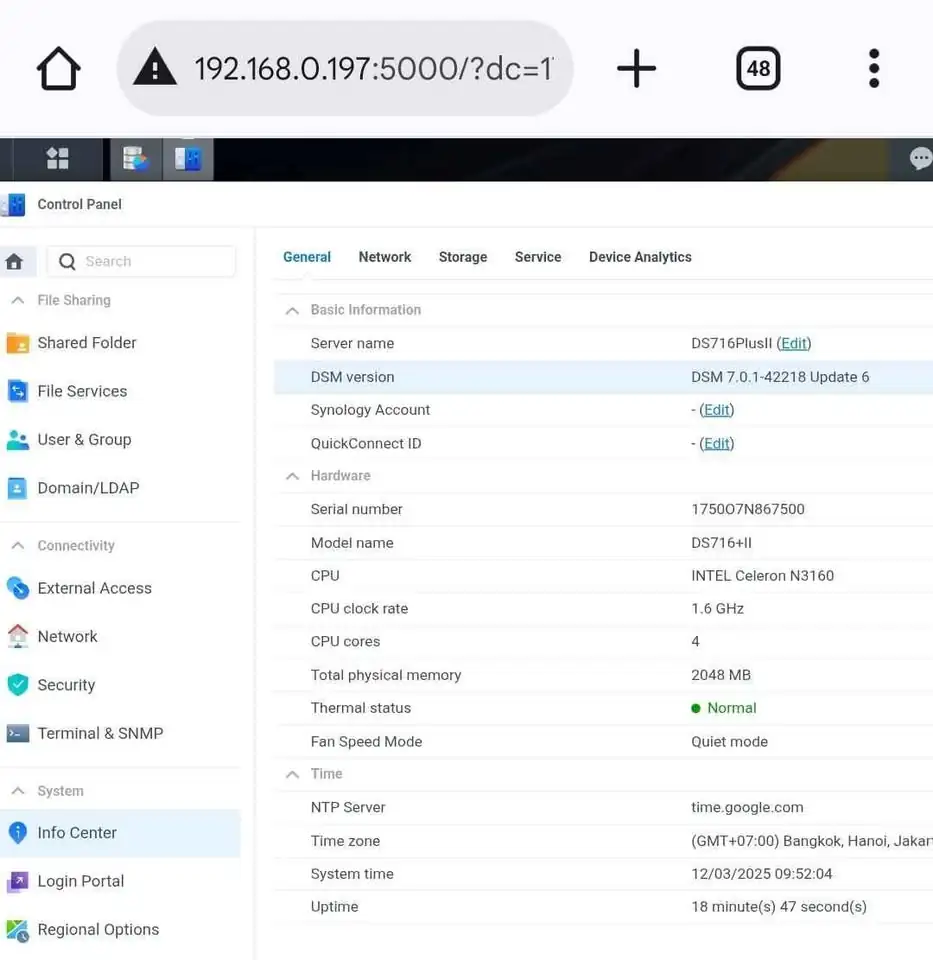This screenshot has height=960, width=933.
Task: Click the Control Panel title icon
Action: [13, 204]
